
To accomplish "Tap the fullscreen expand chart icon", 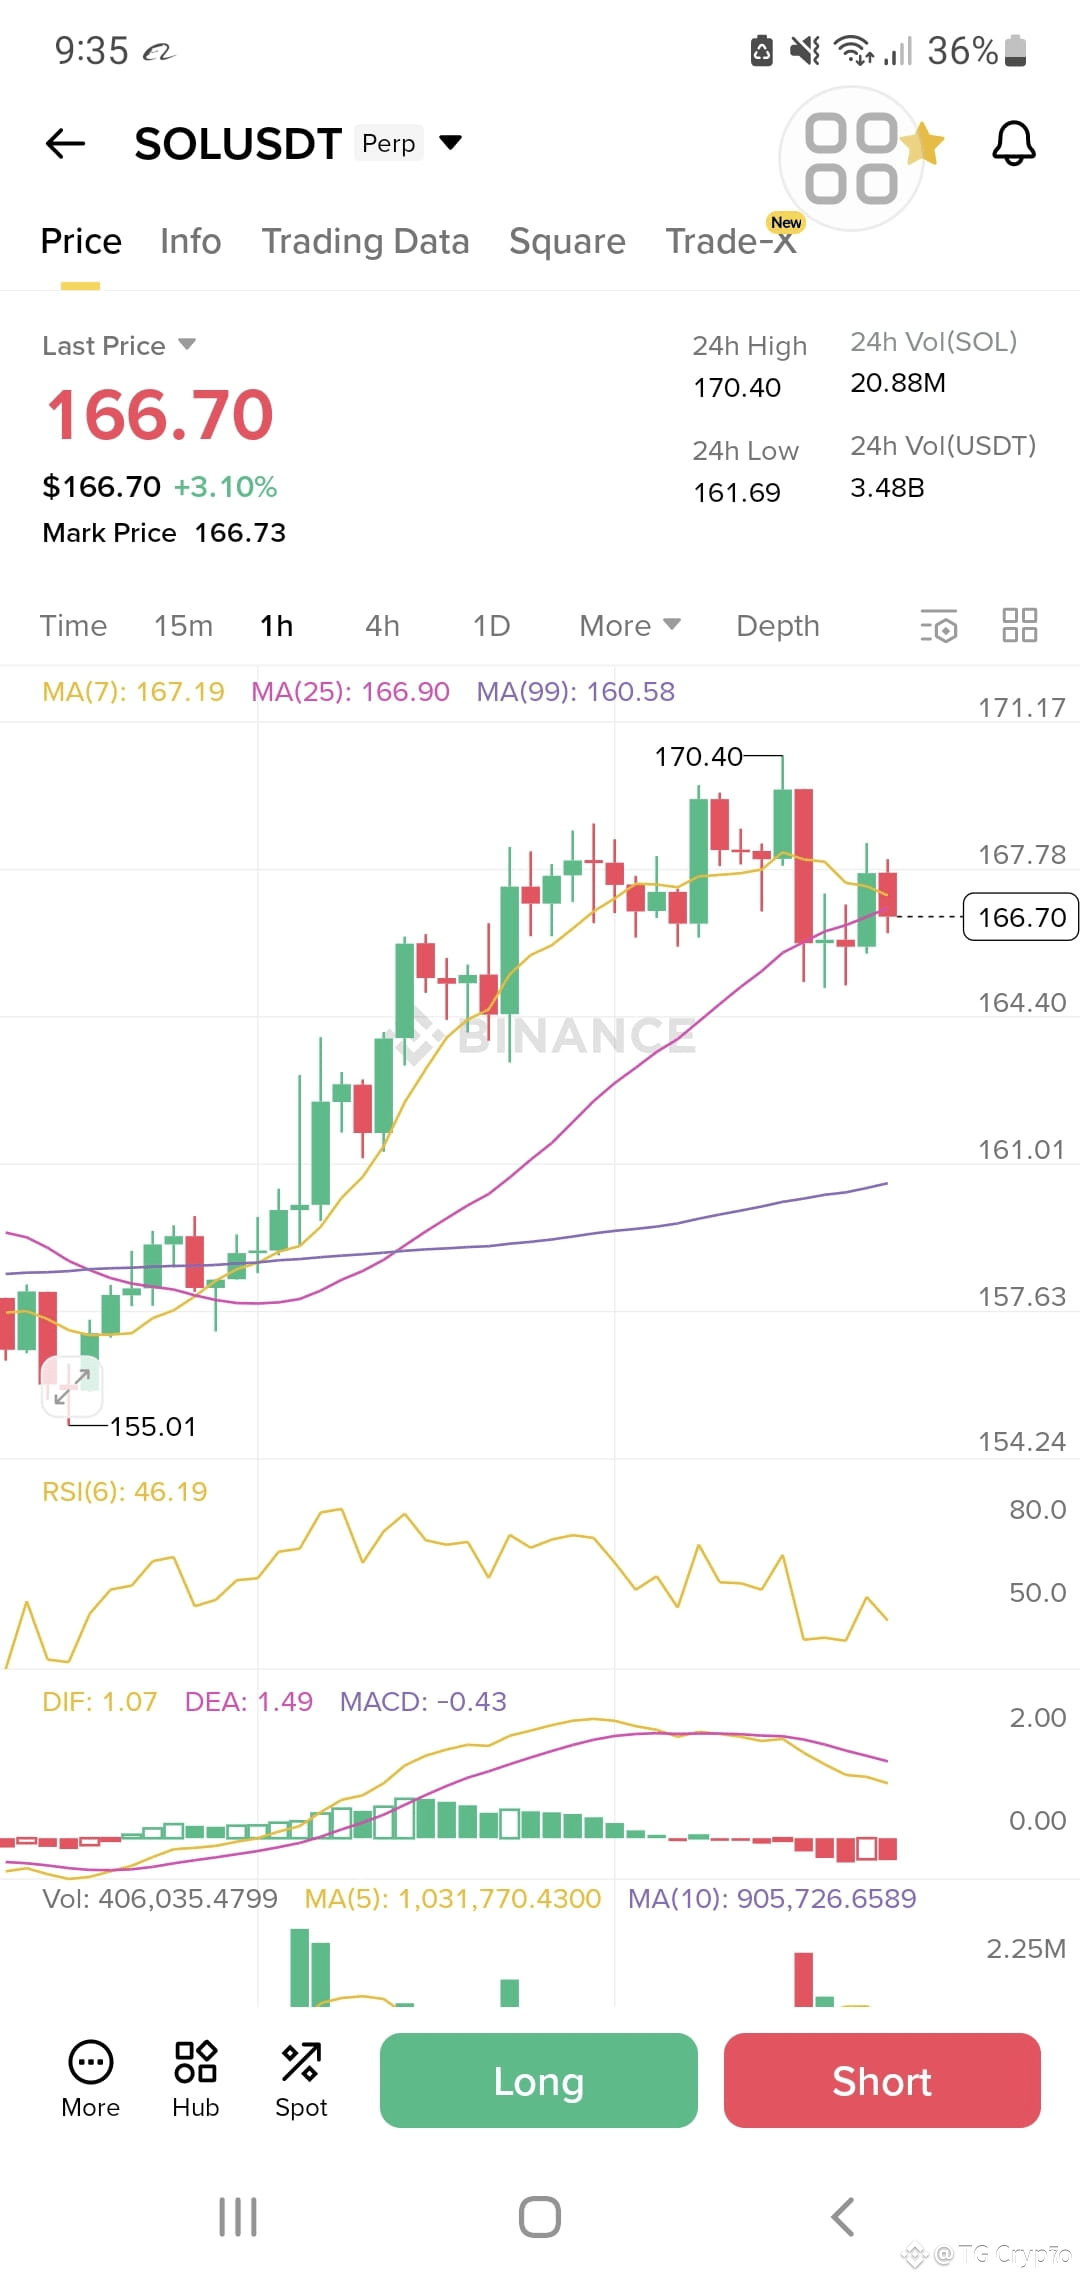I will [72, 1387].
